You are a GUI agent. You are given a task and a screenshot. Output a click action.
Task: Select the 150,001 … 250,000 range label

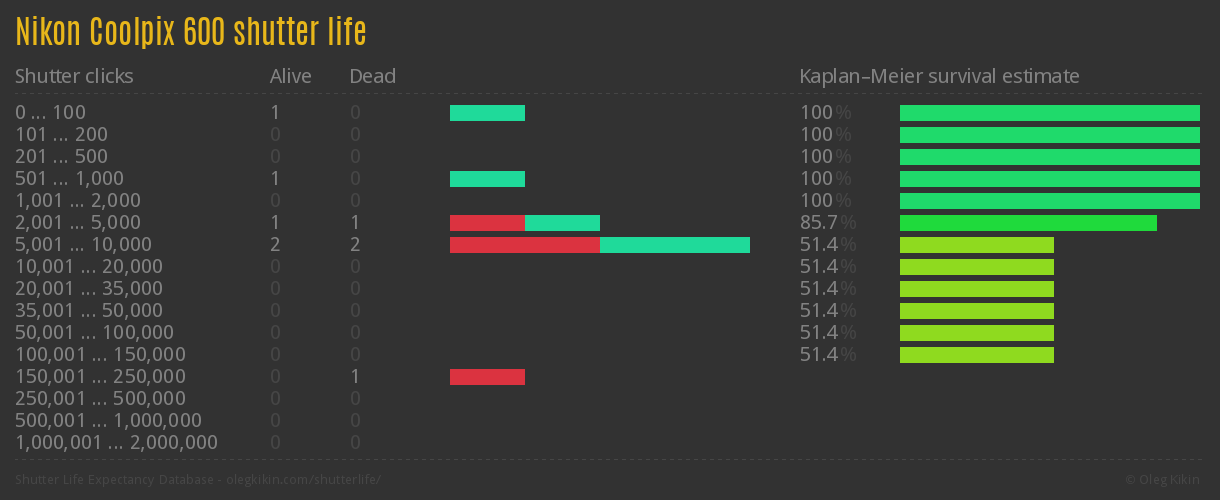pos(100,377)
